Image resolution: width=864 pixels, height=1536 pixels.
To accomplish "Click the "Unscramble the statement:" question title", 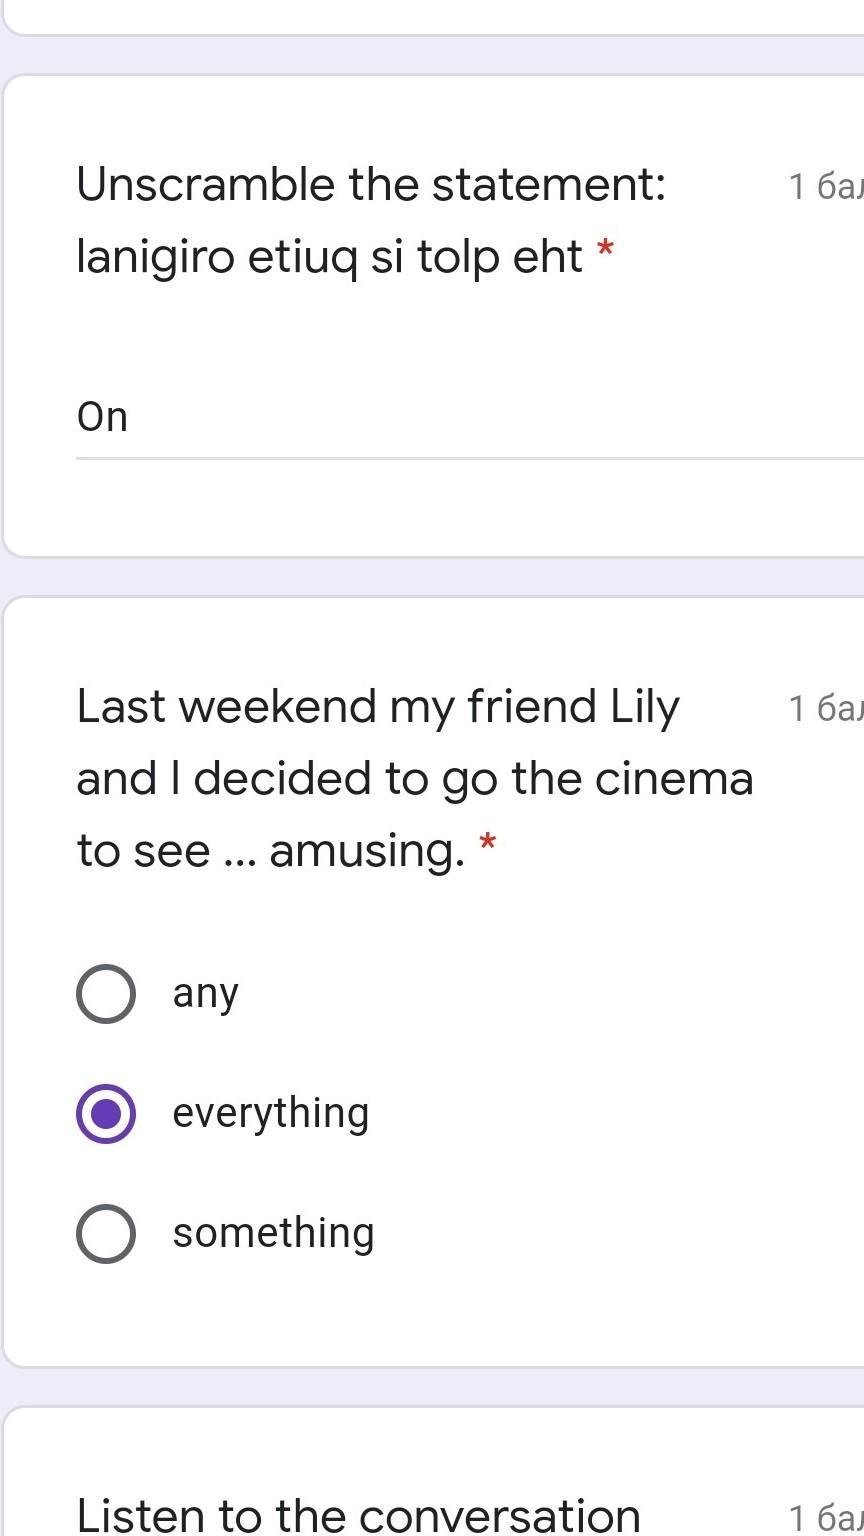I will (x=371, y=185).
